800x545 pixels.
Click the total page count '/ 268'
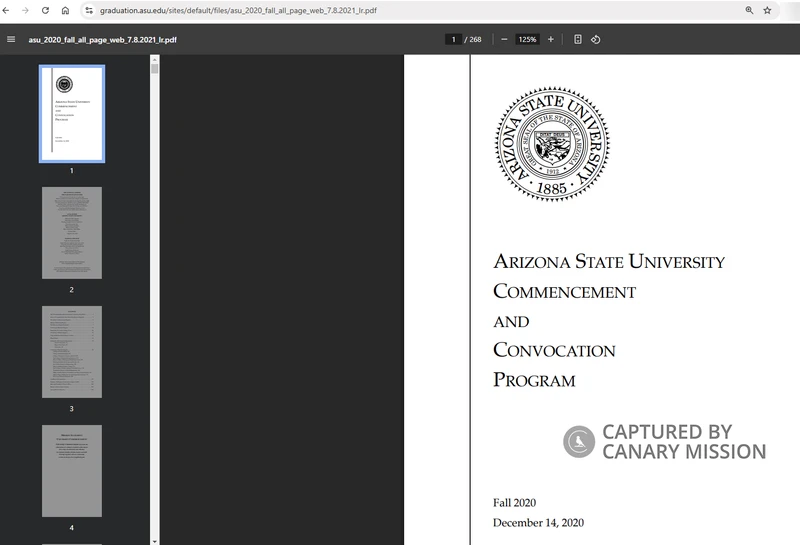click(473, 39)
